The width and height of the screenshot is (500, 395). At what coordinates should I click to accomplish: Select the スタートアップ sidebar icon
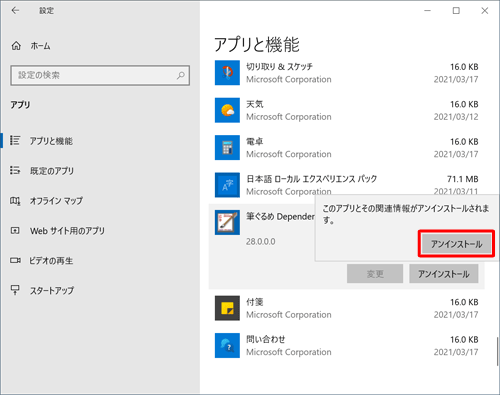[15, 290]
